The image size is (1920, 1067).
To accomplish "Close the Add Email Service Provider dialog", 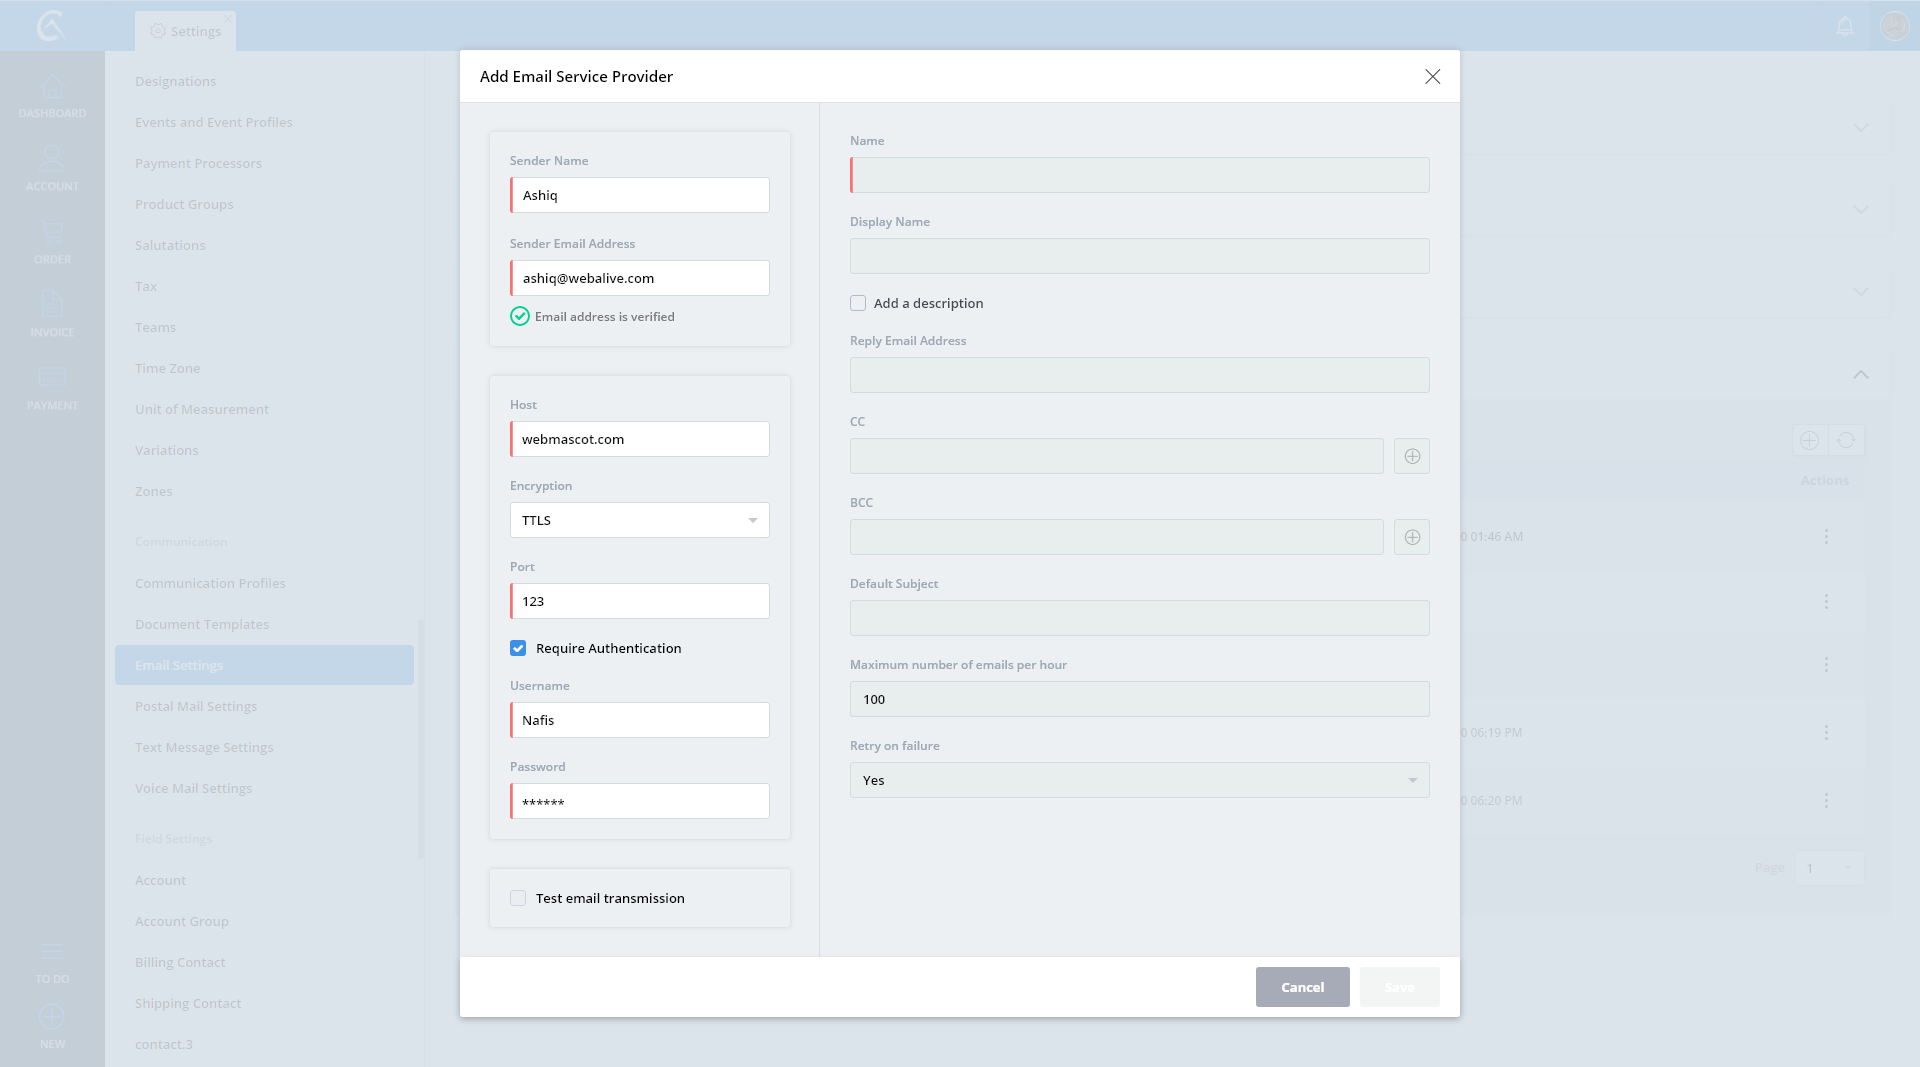I will [x=1432, y=77].
